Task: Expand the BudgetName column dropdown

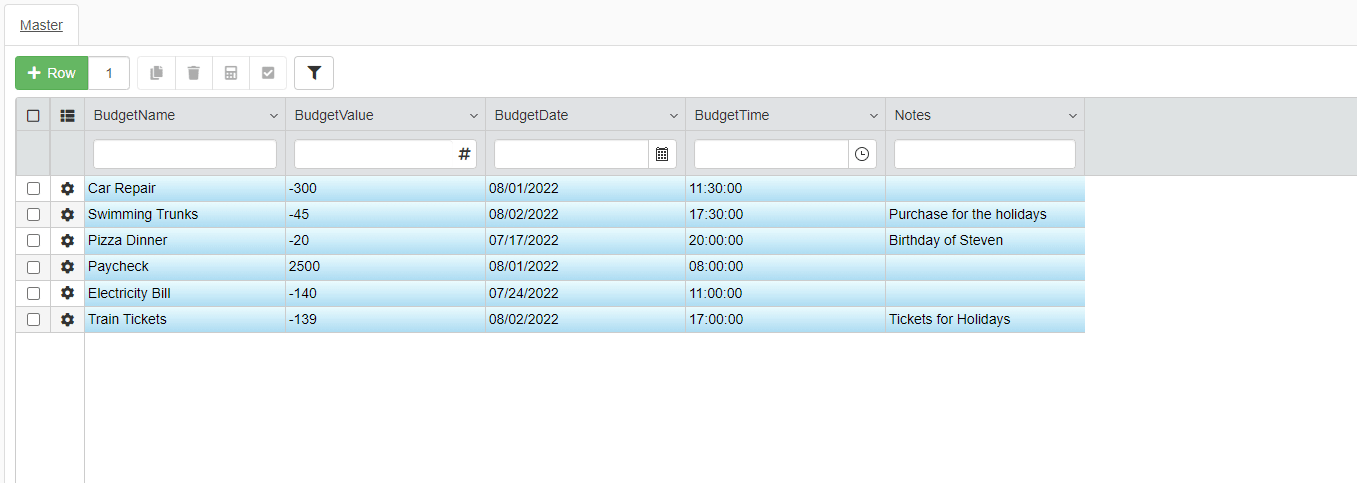Action: click(x=273, y=116)
